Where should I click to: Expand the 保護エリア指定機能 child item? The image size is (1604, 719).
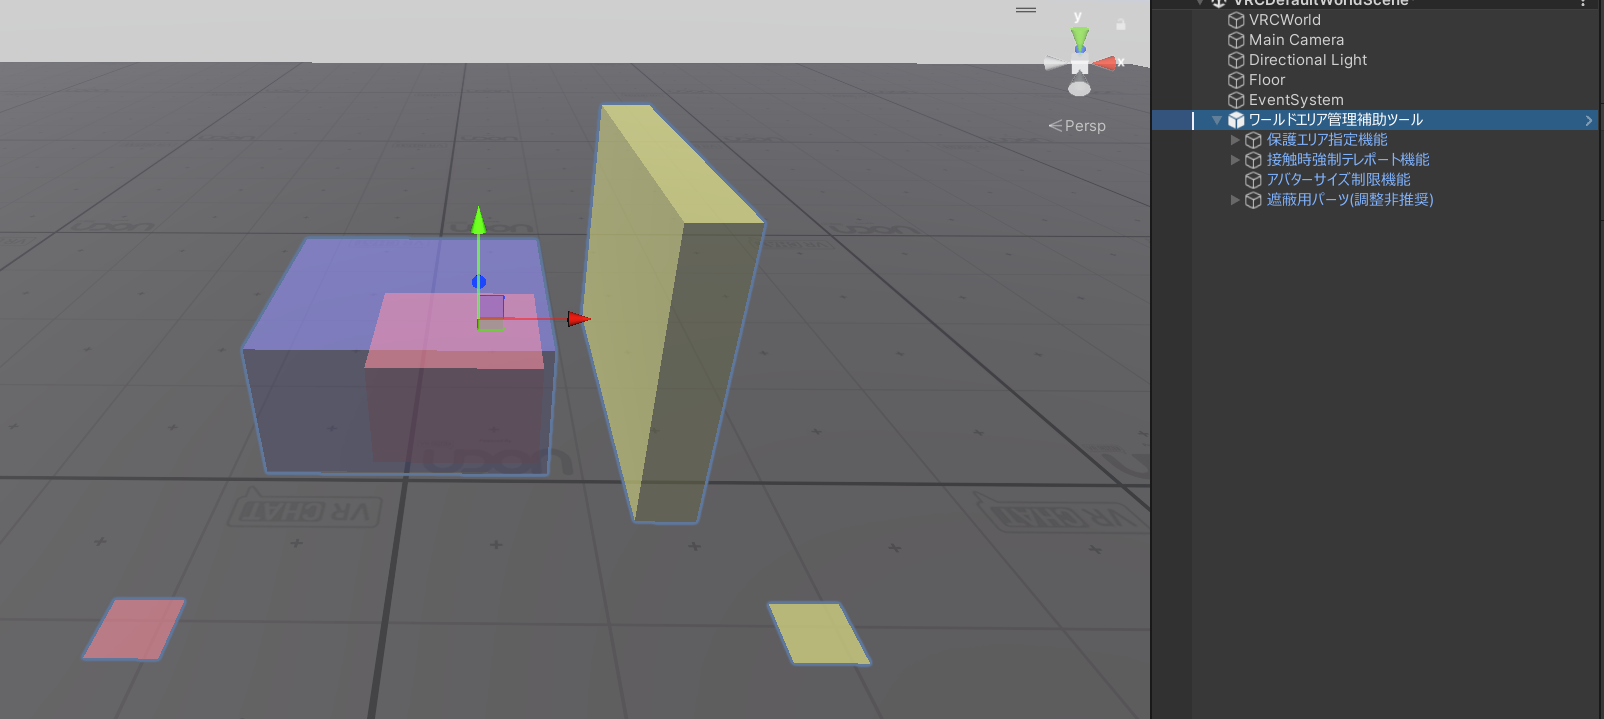click(1235, 140)
